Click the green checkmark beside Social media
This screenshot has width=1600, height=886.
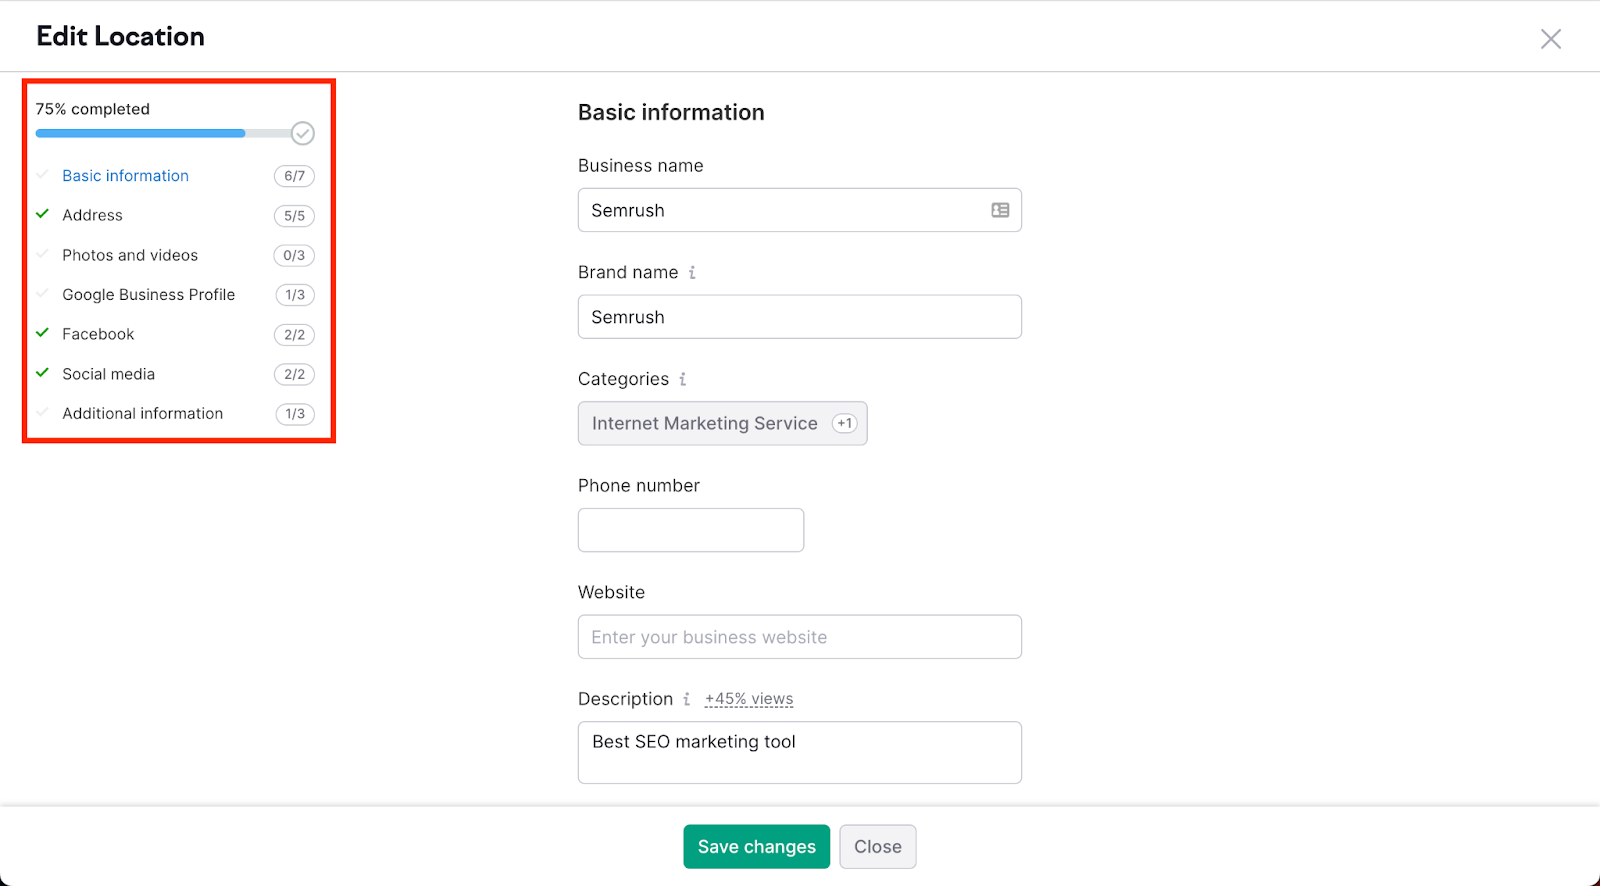(42, 373)
